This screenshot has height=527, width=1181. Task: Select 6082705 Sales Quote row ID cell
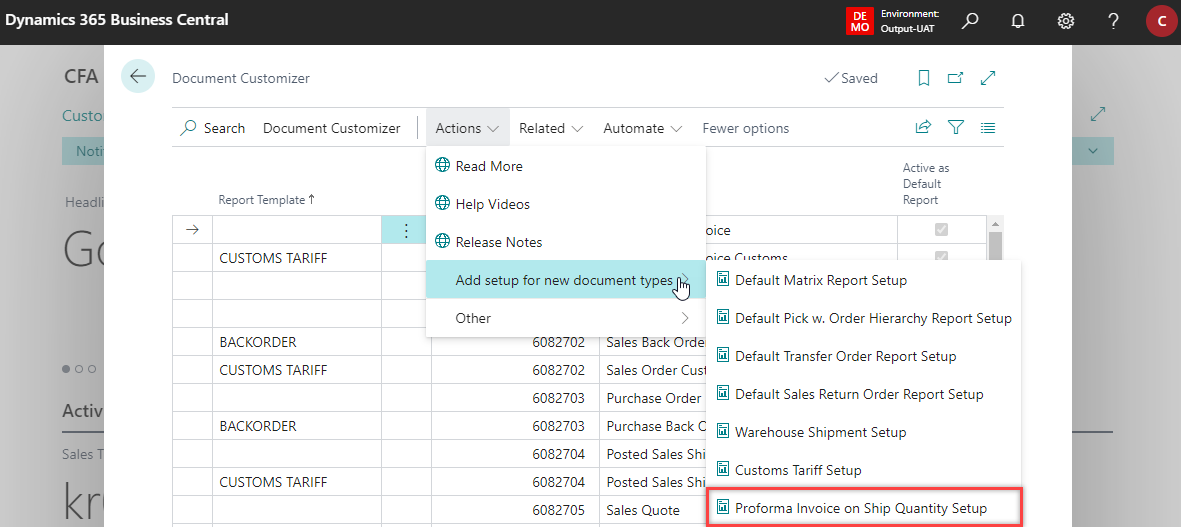coord(515,509)
